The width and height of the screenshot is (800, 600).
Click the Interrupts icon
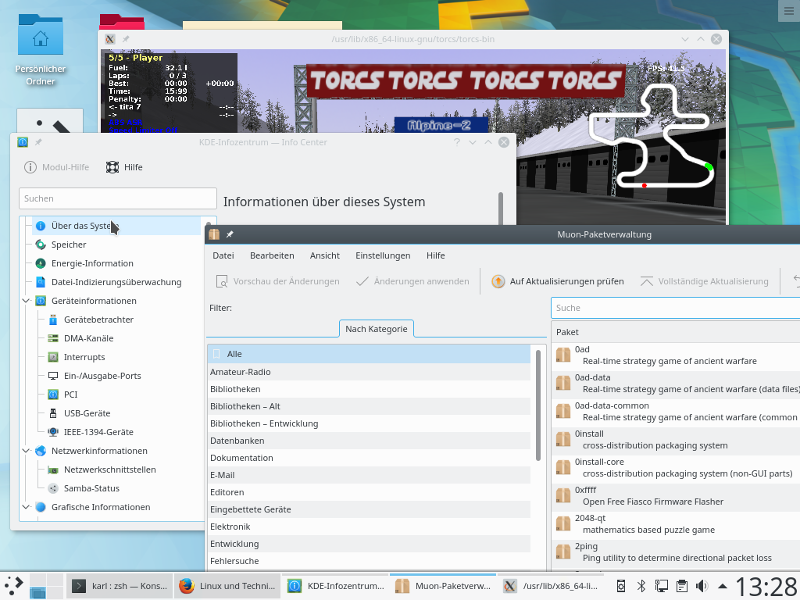[53, 357]
